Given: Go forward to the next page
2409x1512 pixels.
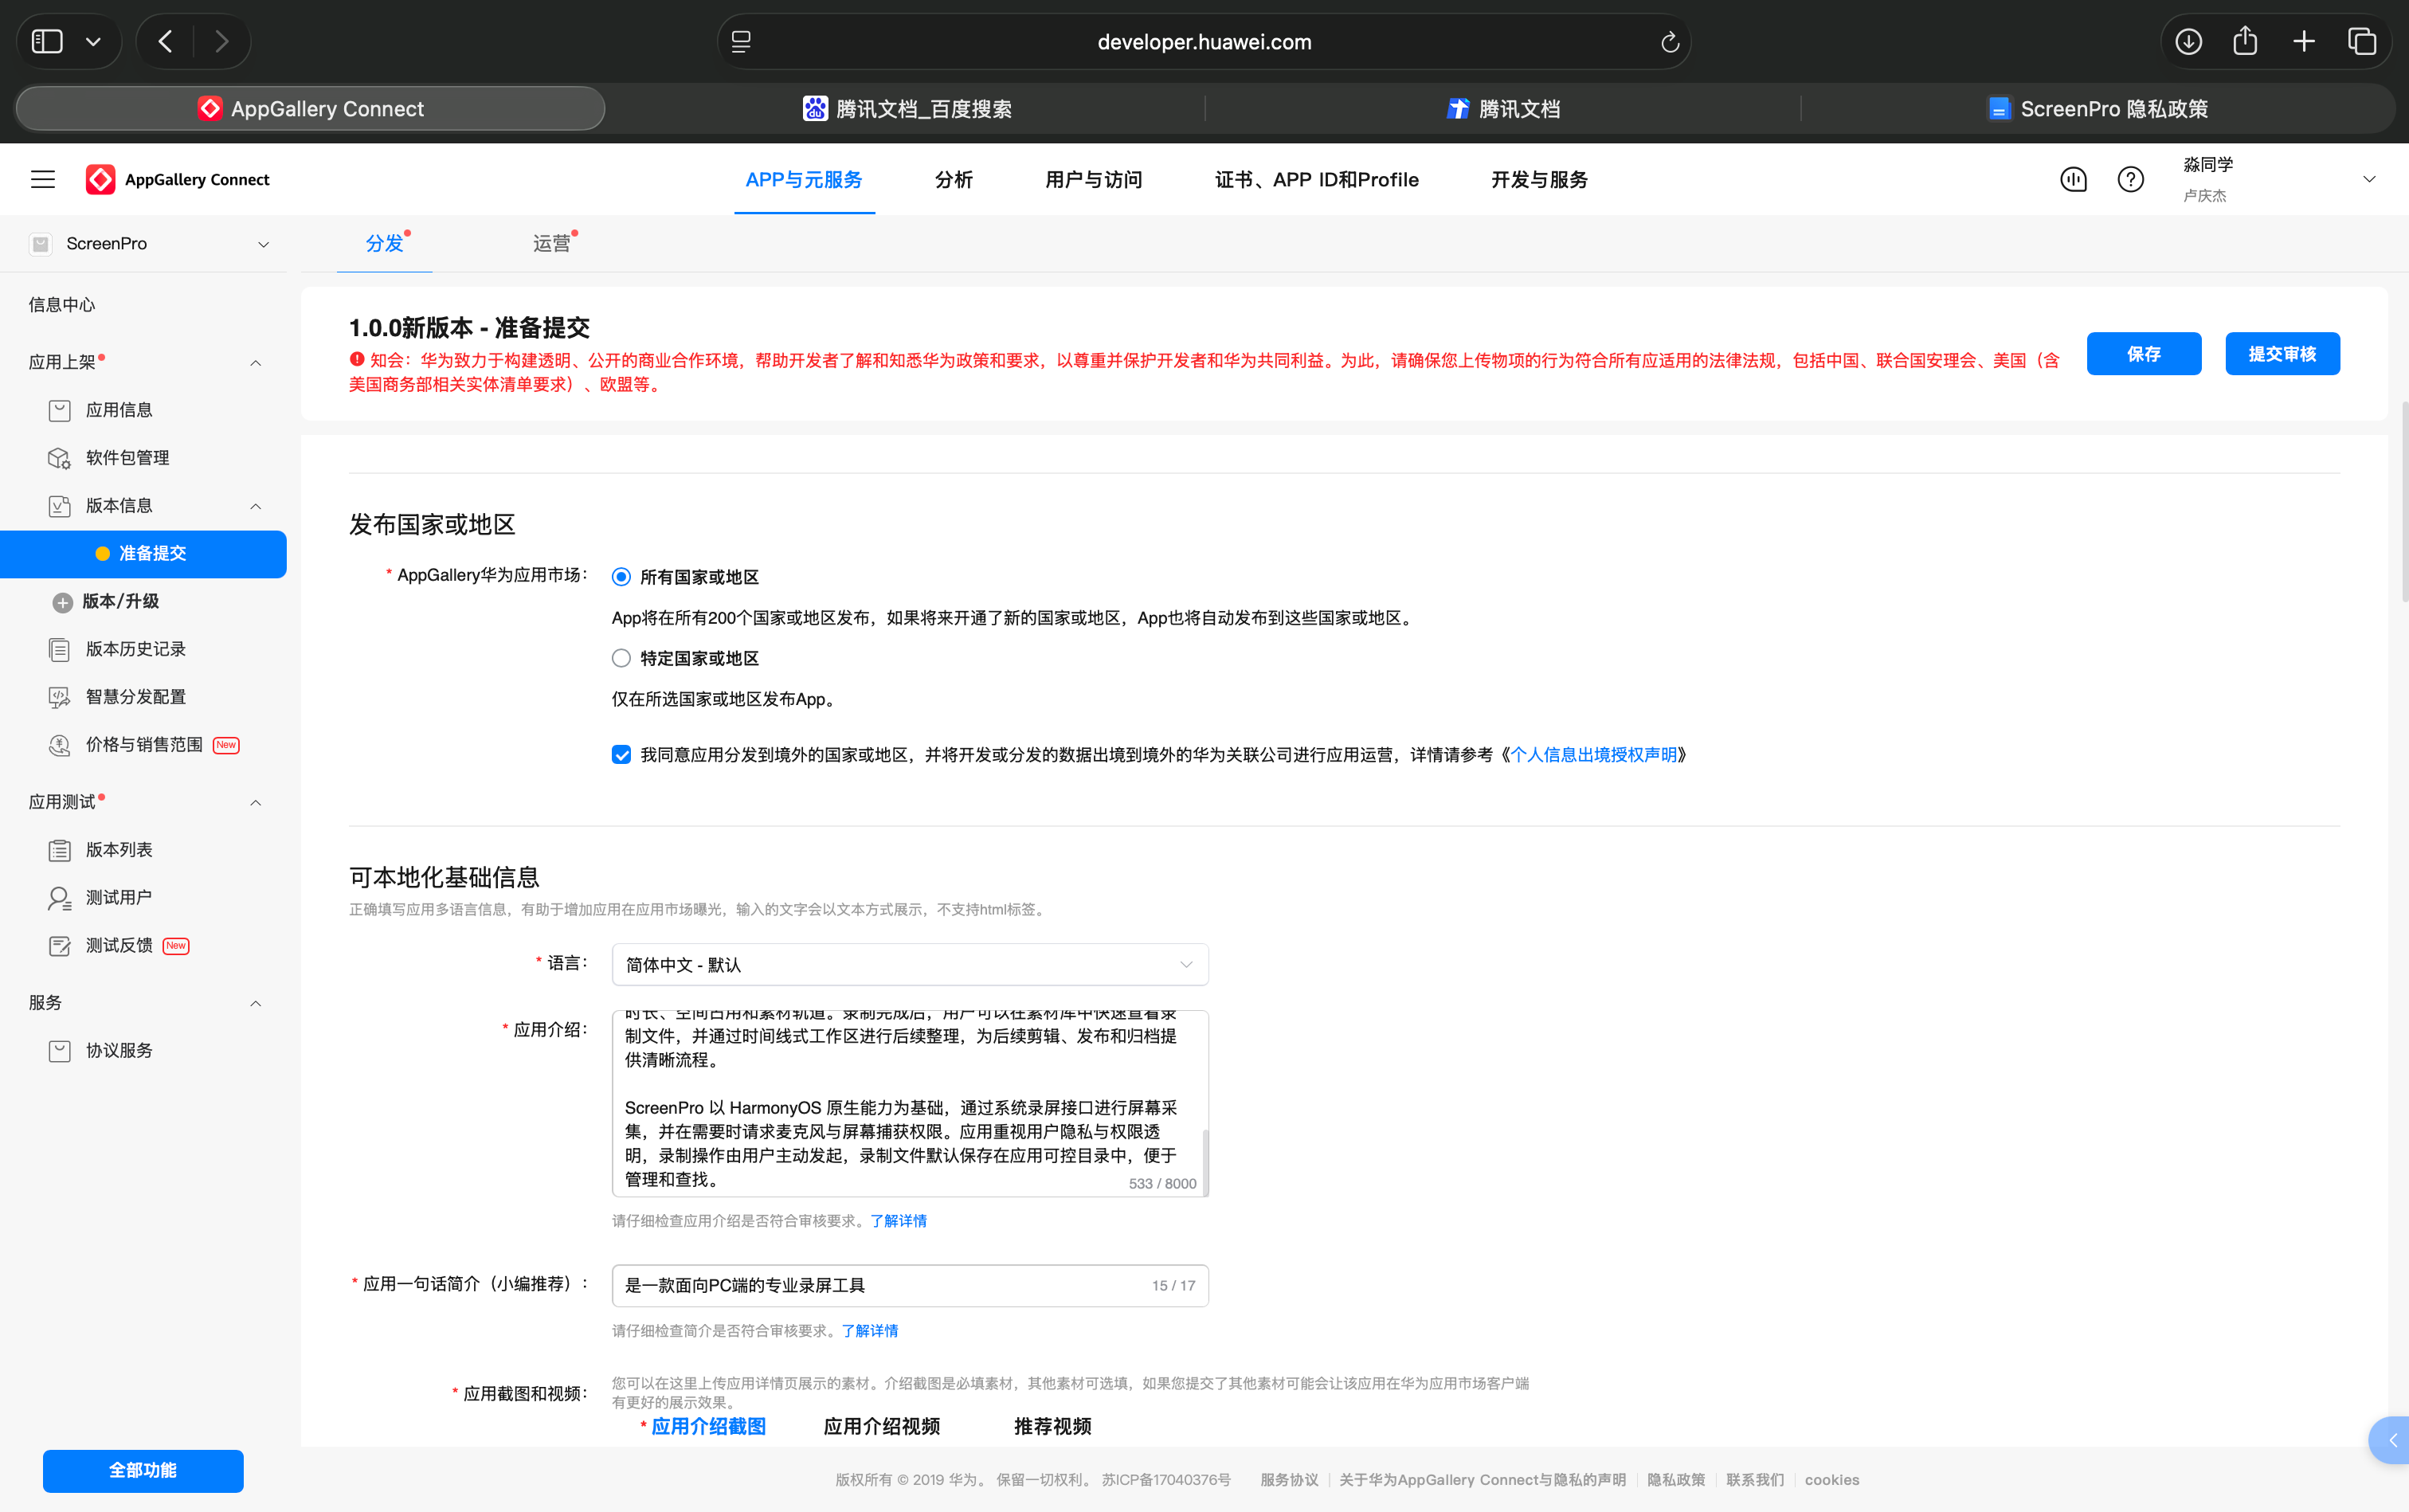Looking at the screenshot, I should coord(222,41).
